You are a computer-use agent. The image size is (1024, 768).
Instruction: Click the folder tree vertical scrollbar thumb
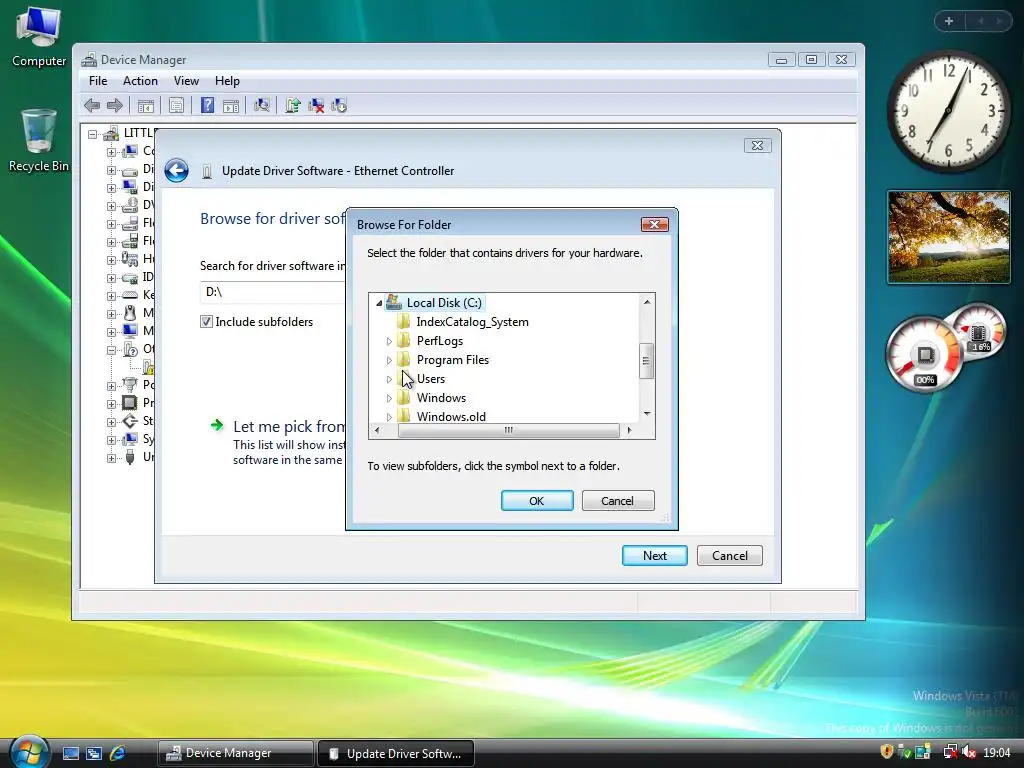(x=647, y=360)
